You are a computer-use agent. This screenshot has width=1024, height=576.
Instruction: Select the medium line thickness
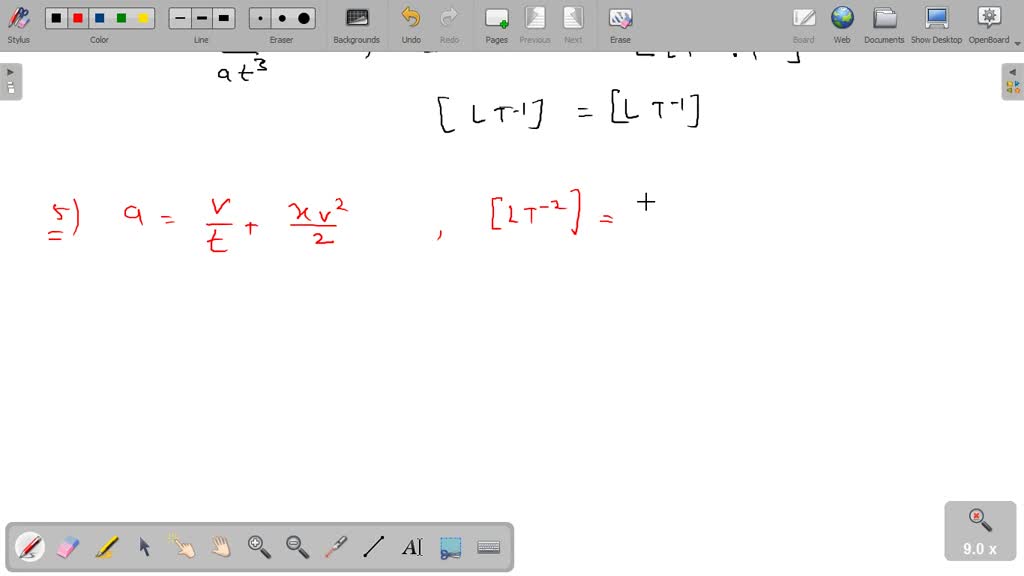[201, 17]
